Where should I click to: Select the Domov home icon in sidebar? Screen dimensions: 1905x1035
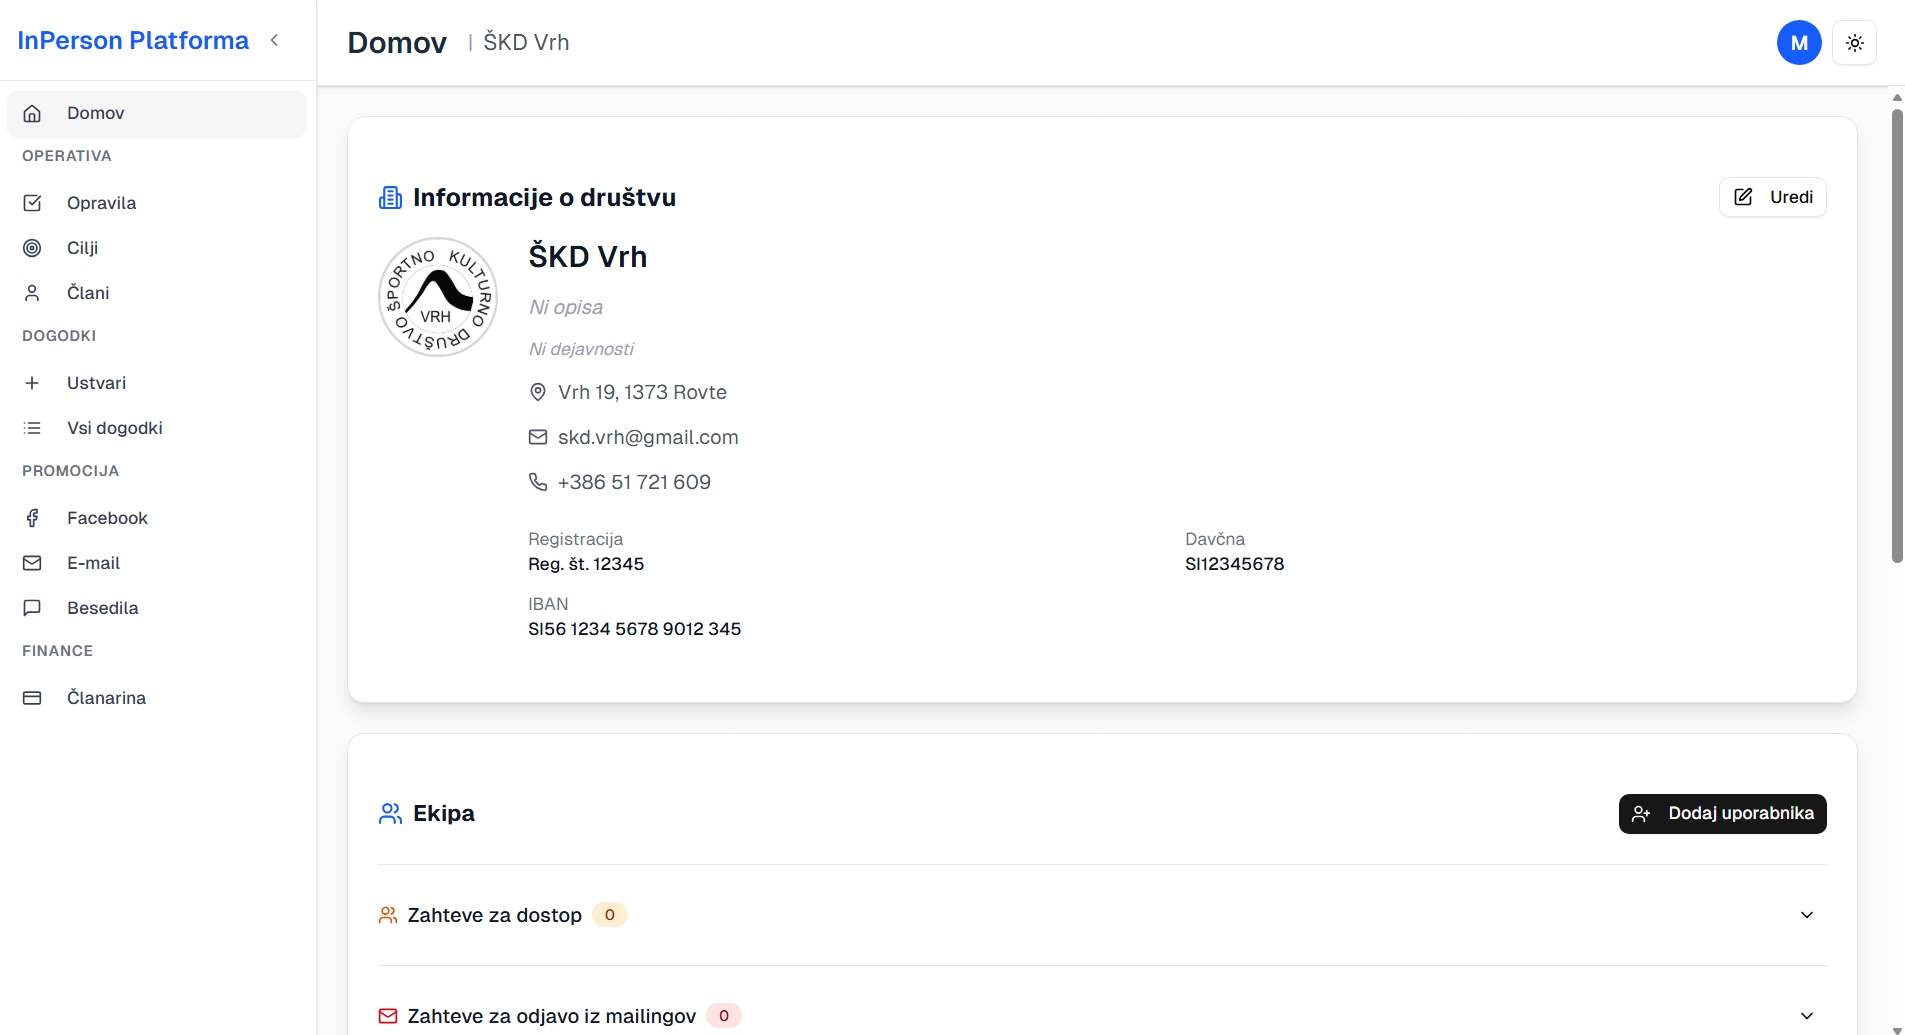click(33, 113)
